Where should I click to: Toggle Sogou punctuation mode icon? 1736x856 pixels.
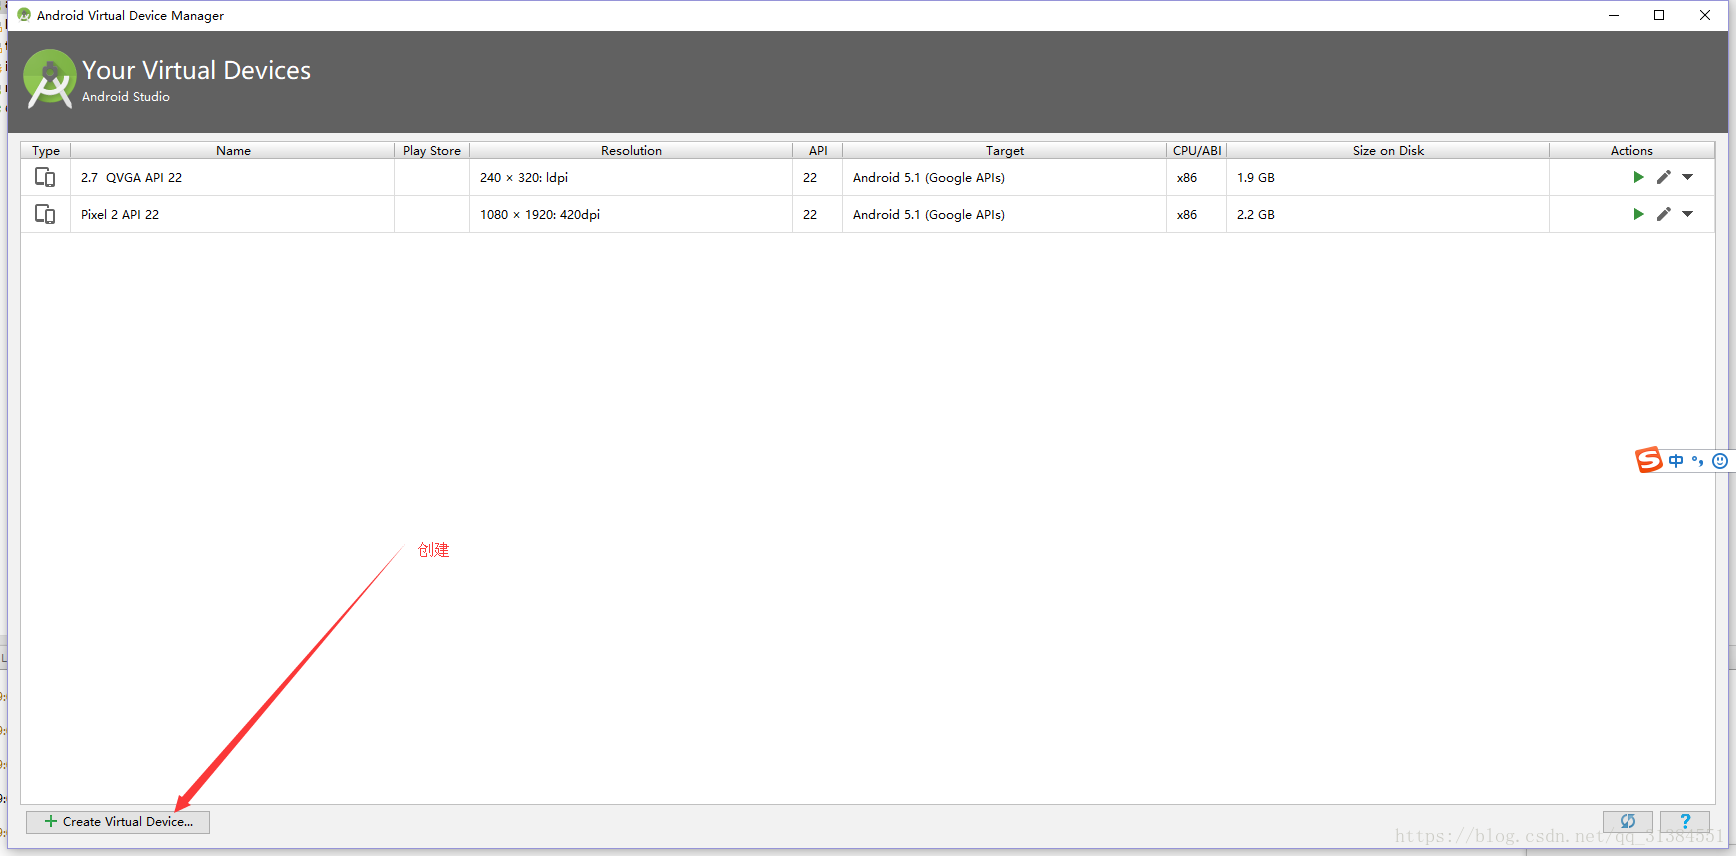click(1697, 461)
